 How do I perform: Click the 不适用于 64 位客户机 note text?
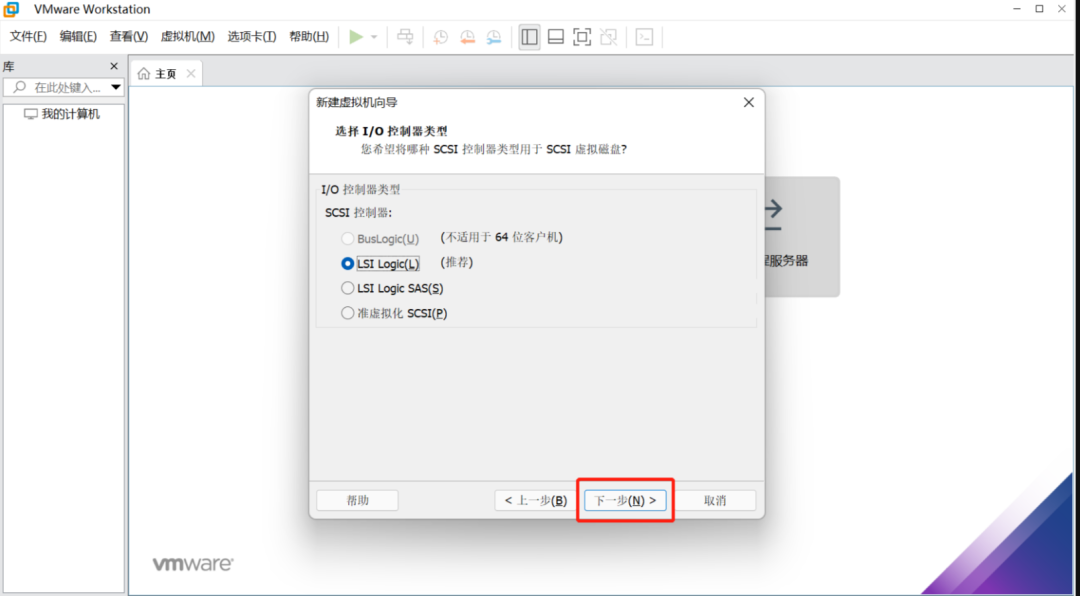[x=501, y=238]
